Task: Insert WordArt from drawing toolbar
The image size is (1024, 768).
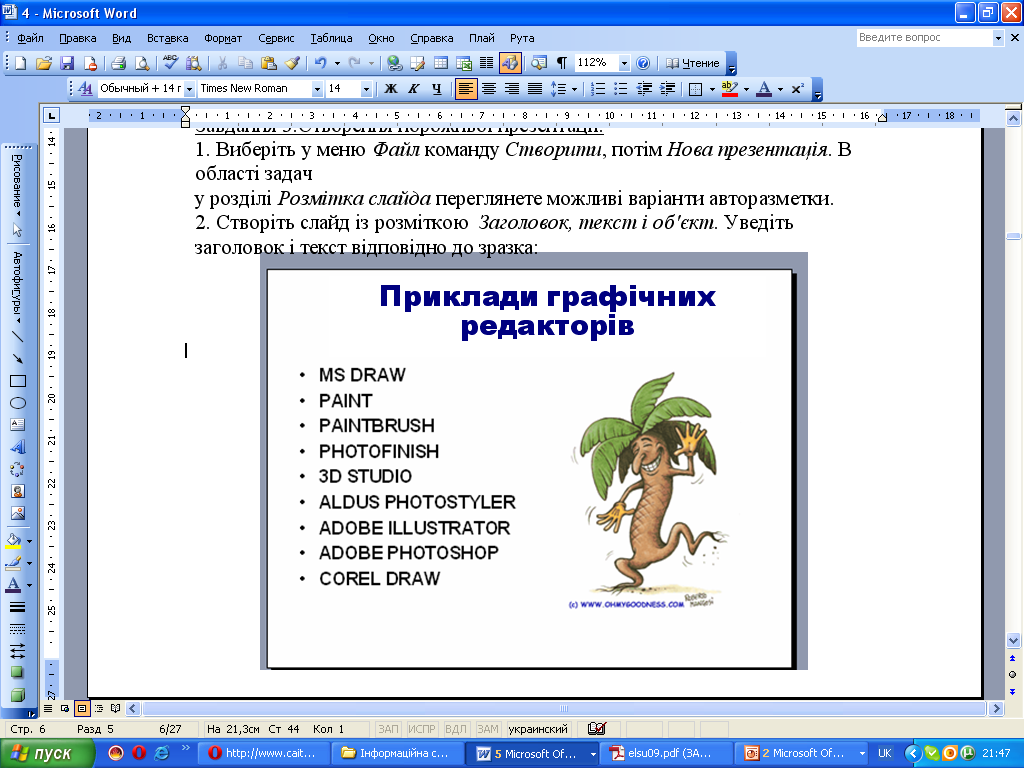Action: point(18,447)
